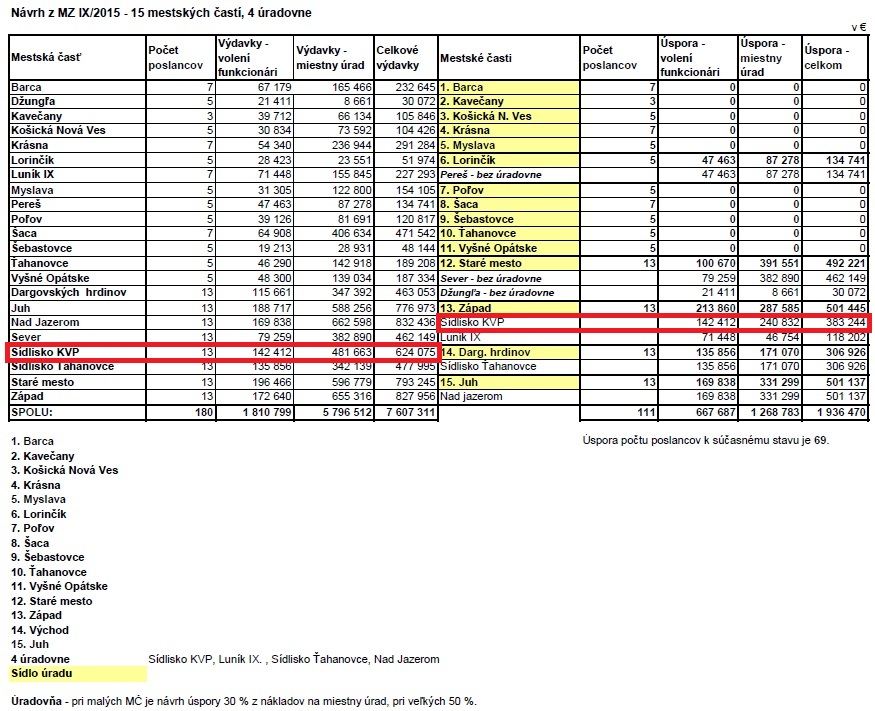Click the total 1 268 783

775,412
